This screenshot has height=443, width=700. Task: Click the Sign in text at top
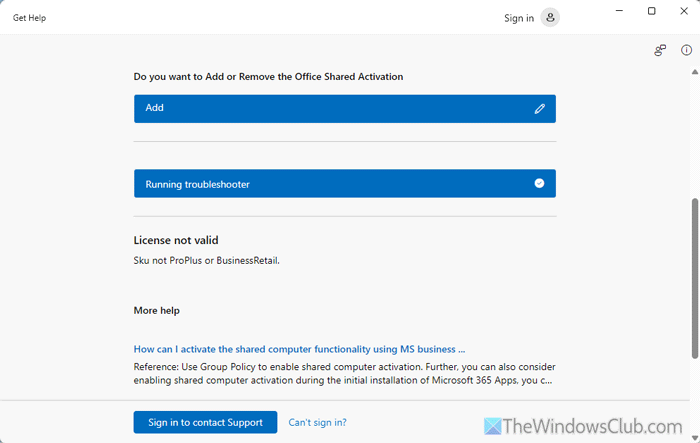coord(519,18)
